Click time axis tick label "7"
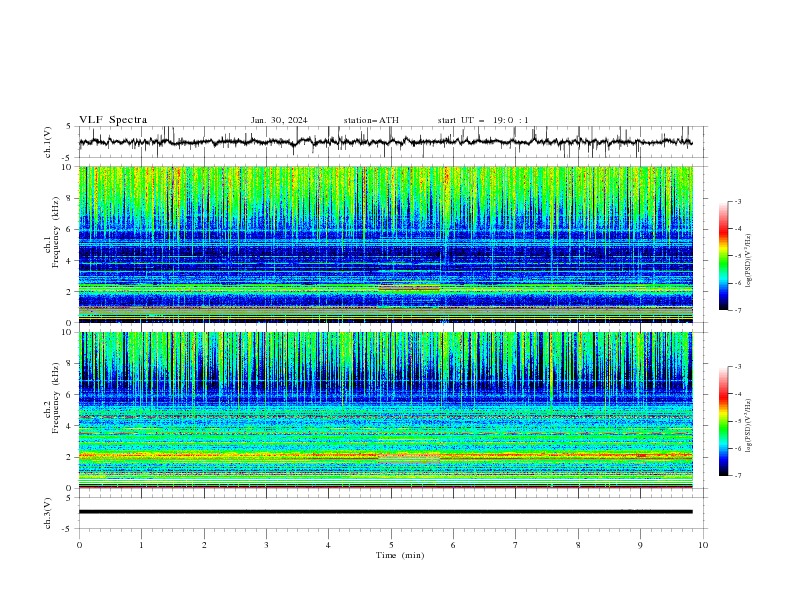 pyautogui.click(x=516, y=545)
